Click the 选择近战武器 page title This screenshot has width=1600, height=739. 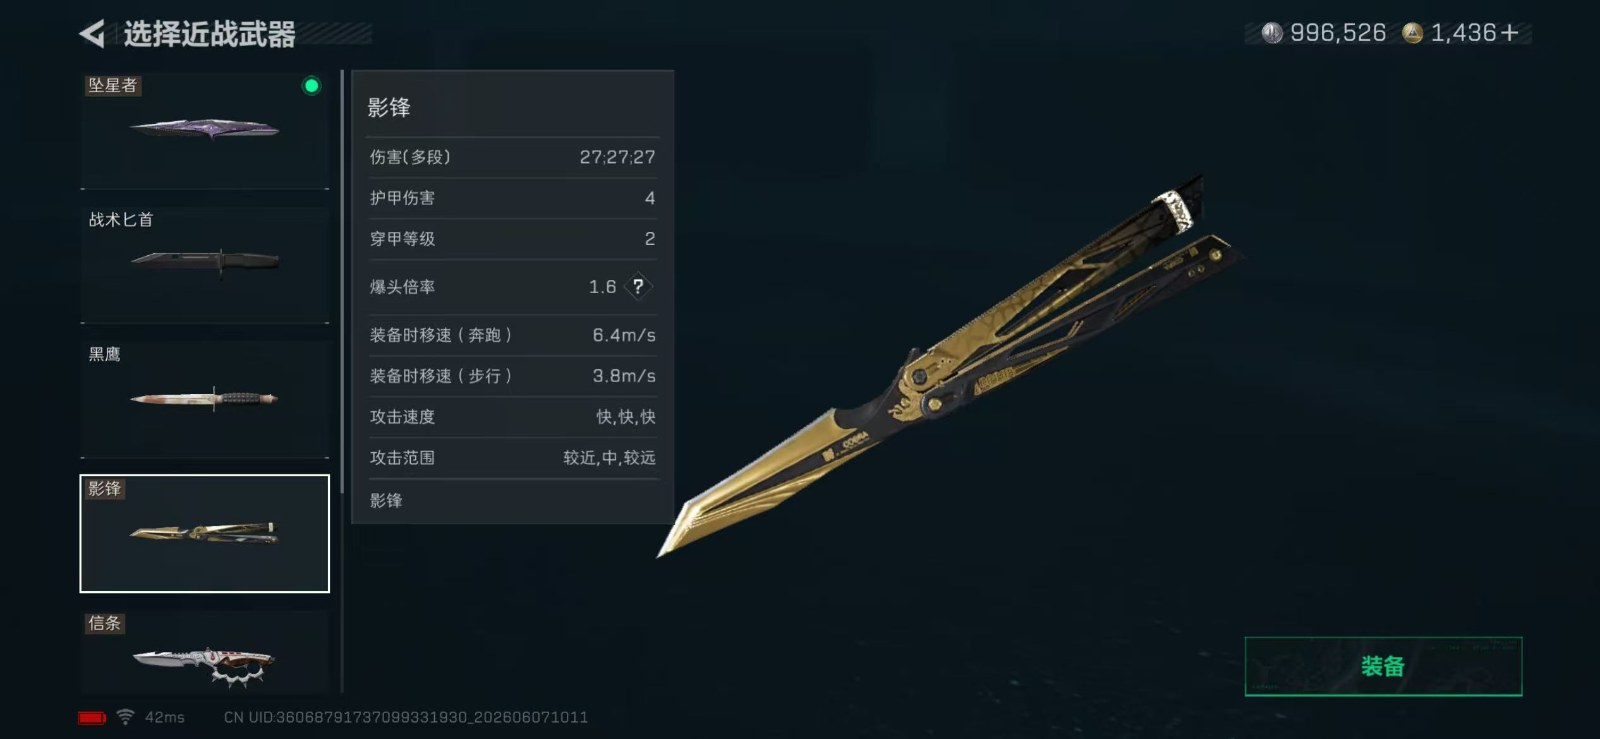coord(209,35)
